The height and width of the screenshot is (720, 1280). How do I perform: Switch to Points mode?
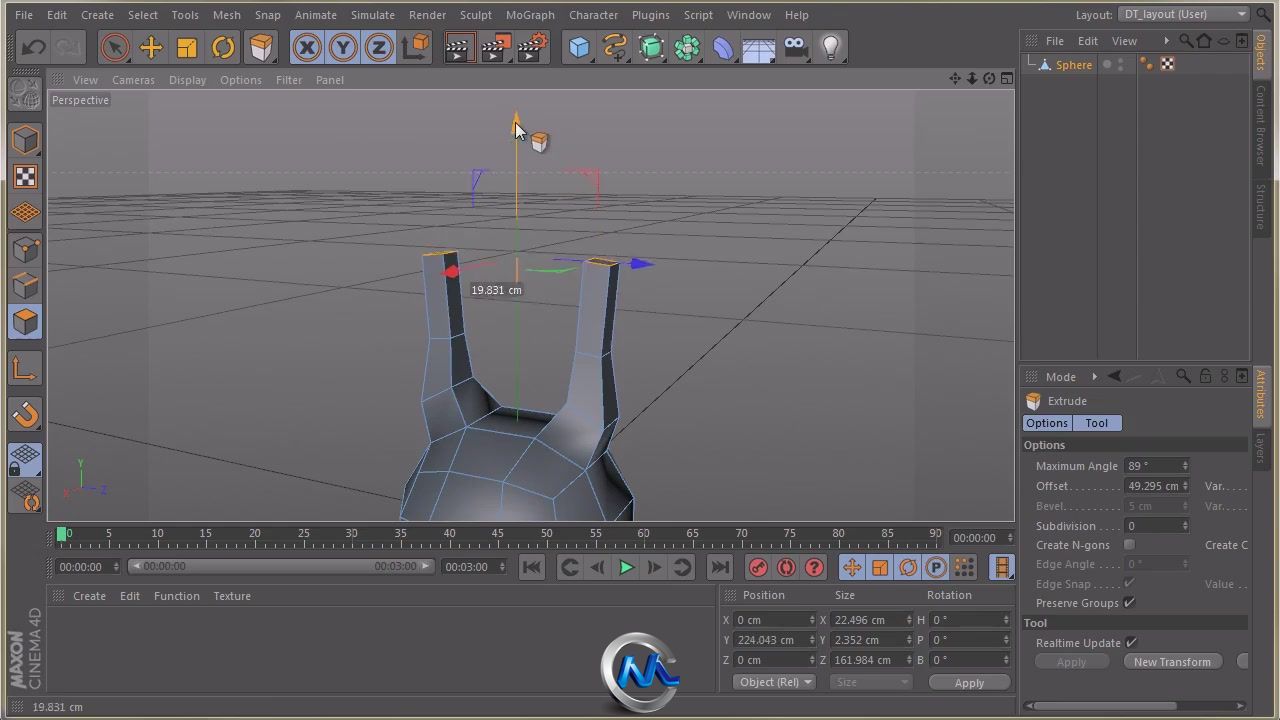[x=26, y=250]
